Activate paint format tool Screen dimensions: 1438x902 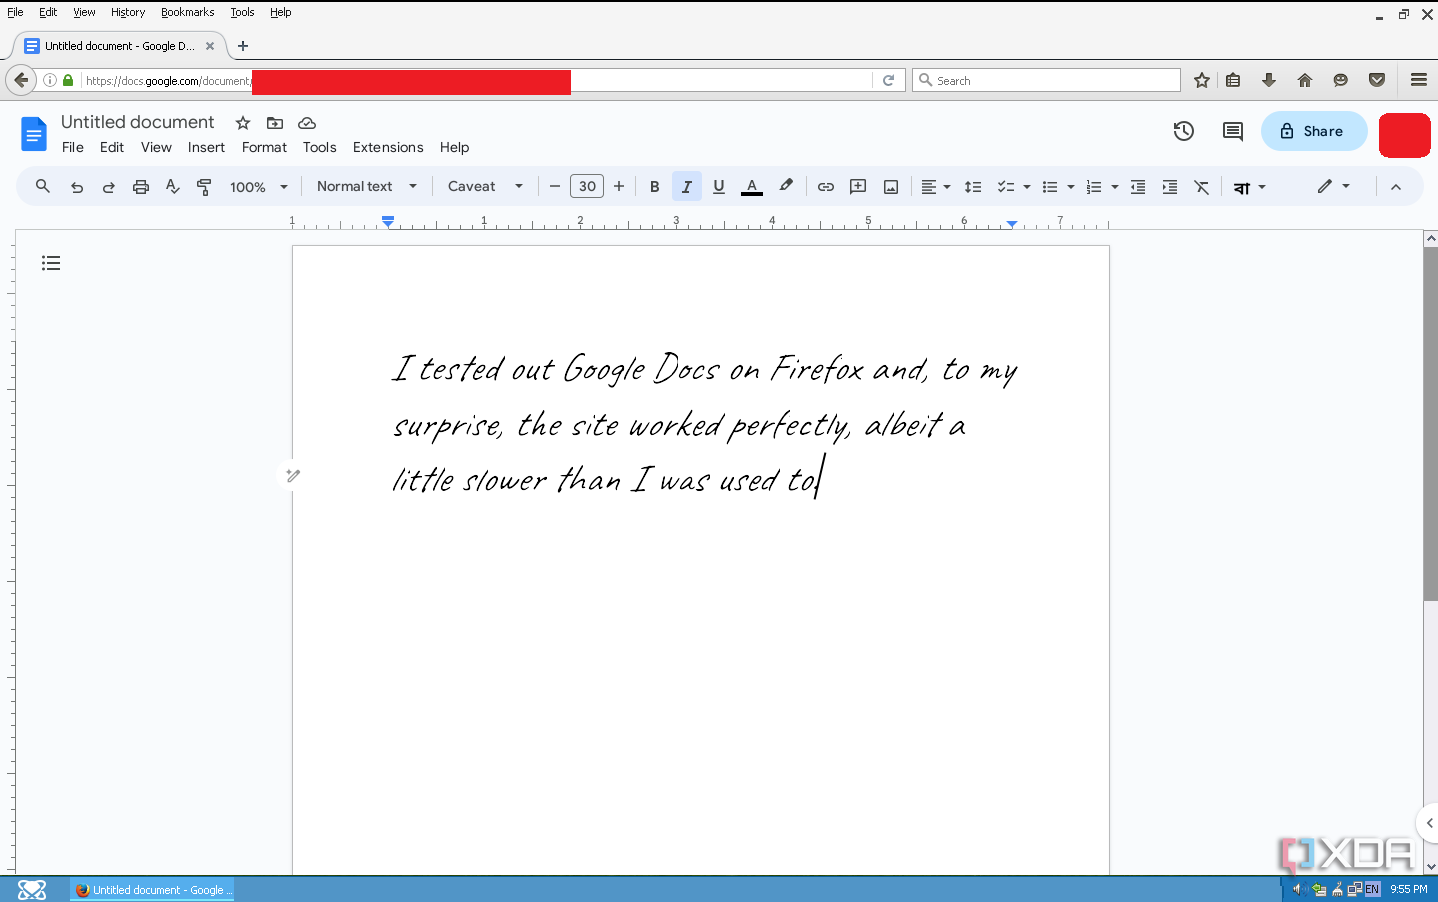coord(204,187)
